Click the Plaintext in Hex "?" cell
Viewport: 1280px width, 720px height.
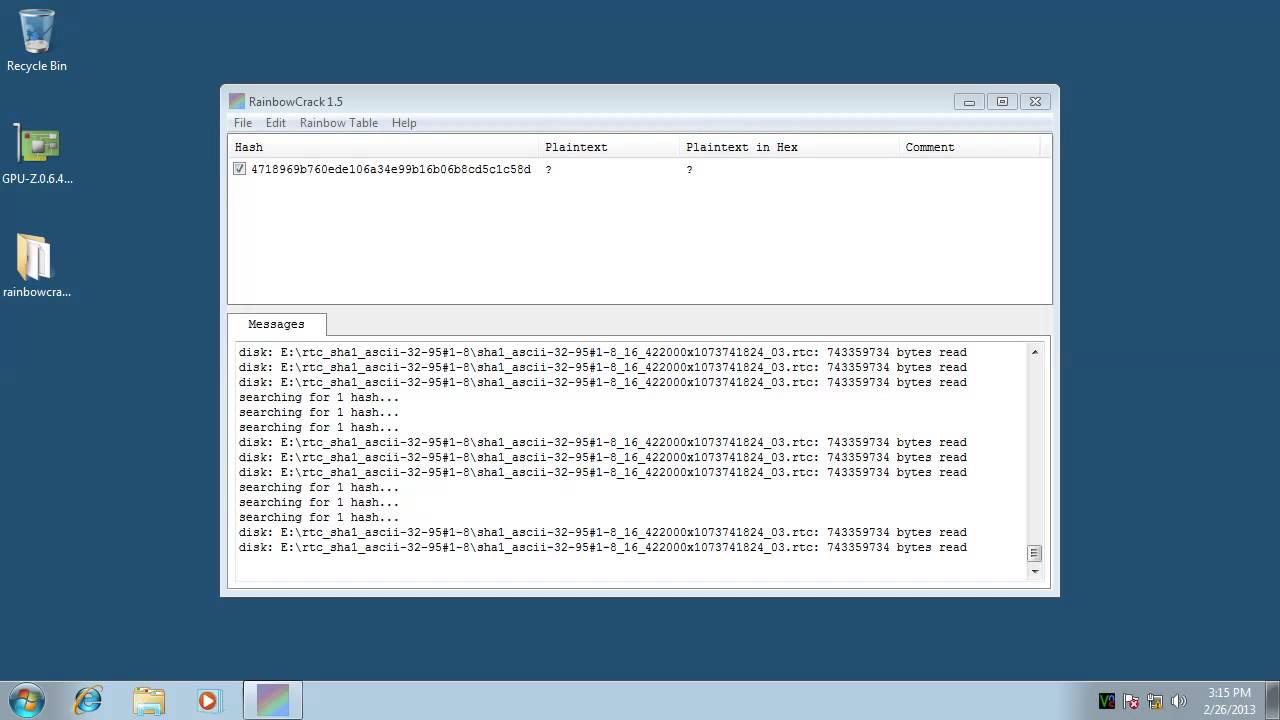point(689,169)
